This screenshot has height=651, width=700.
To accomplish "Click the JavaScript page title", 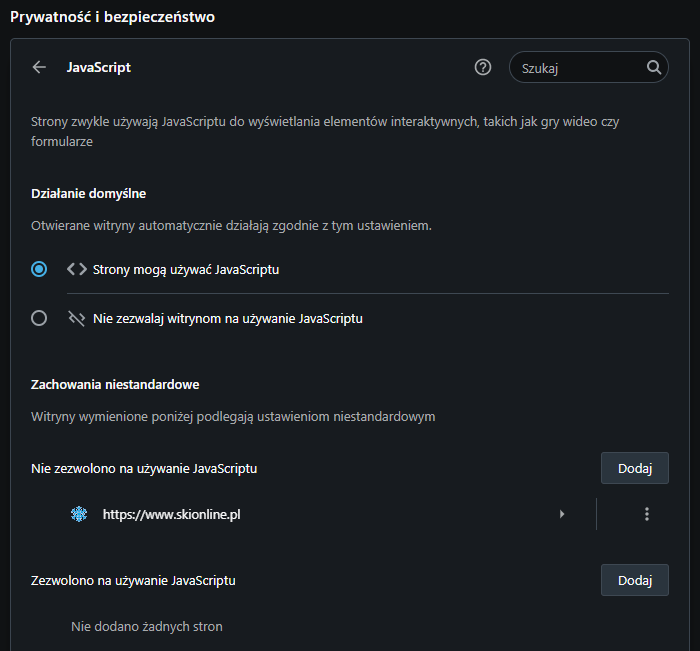I will click(98, 67).
